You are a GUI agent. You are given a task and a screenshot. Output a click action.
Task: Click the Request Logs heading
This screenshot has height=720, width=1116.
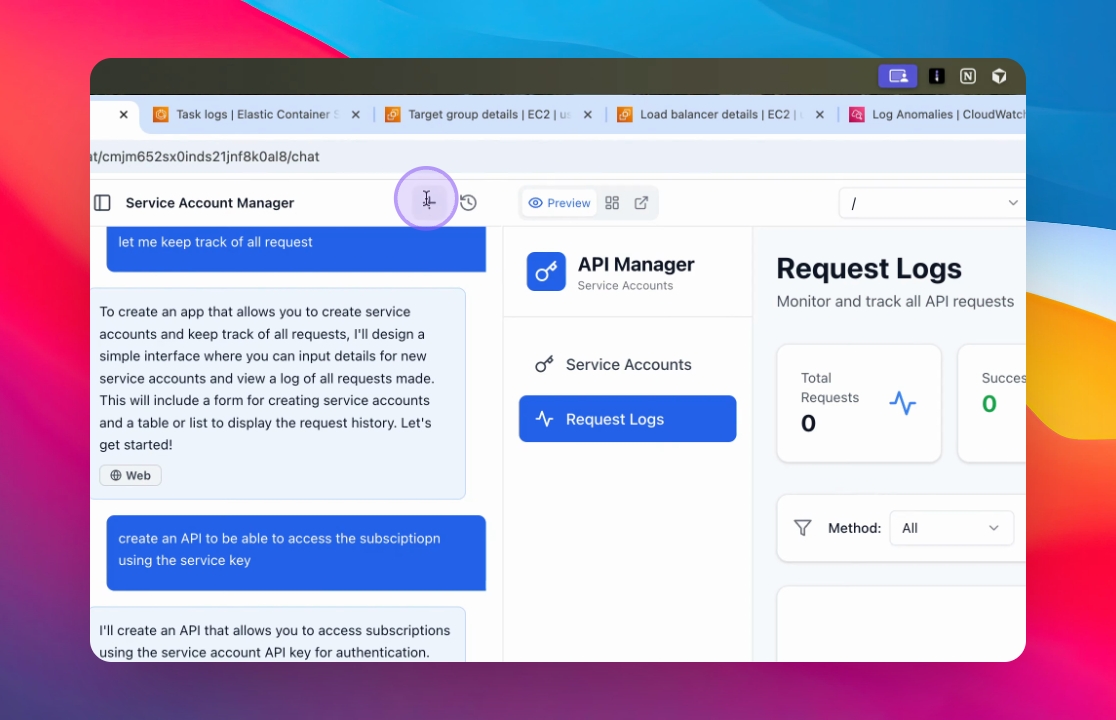(869, 269)
